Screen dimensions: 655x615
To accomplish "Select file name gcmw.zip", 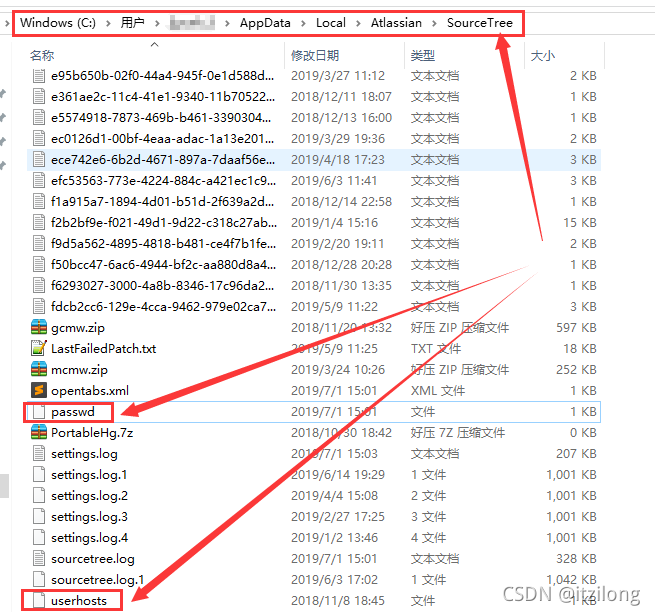I will (78, 328).
